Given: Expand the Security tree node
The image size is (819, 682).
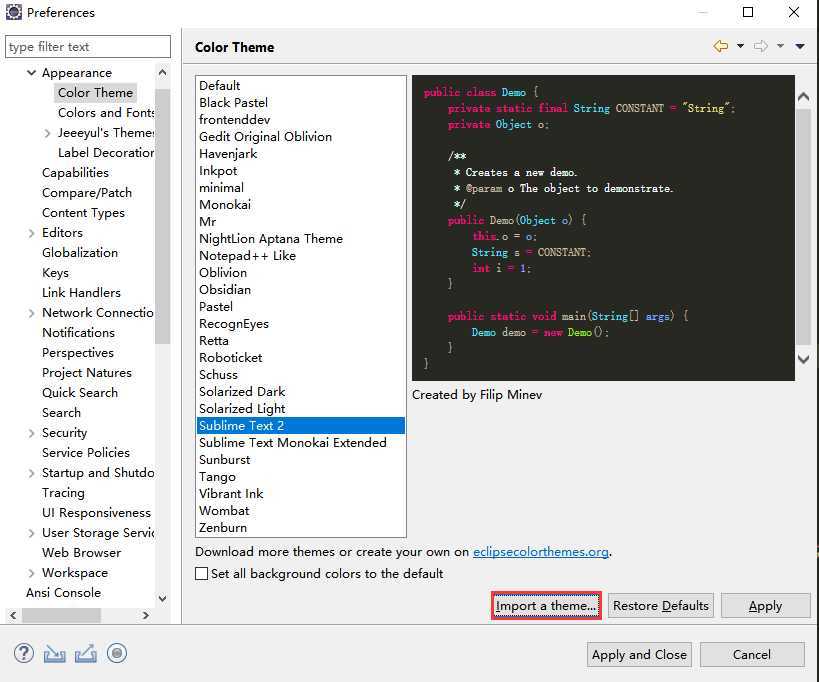Looking at the screenshot, I should click(32, 433).
